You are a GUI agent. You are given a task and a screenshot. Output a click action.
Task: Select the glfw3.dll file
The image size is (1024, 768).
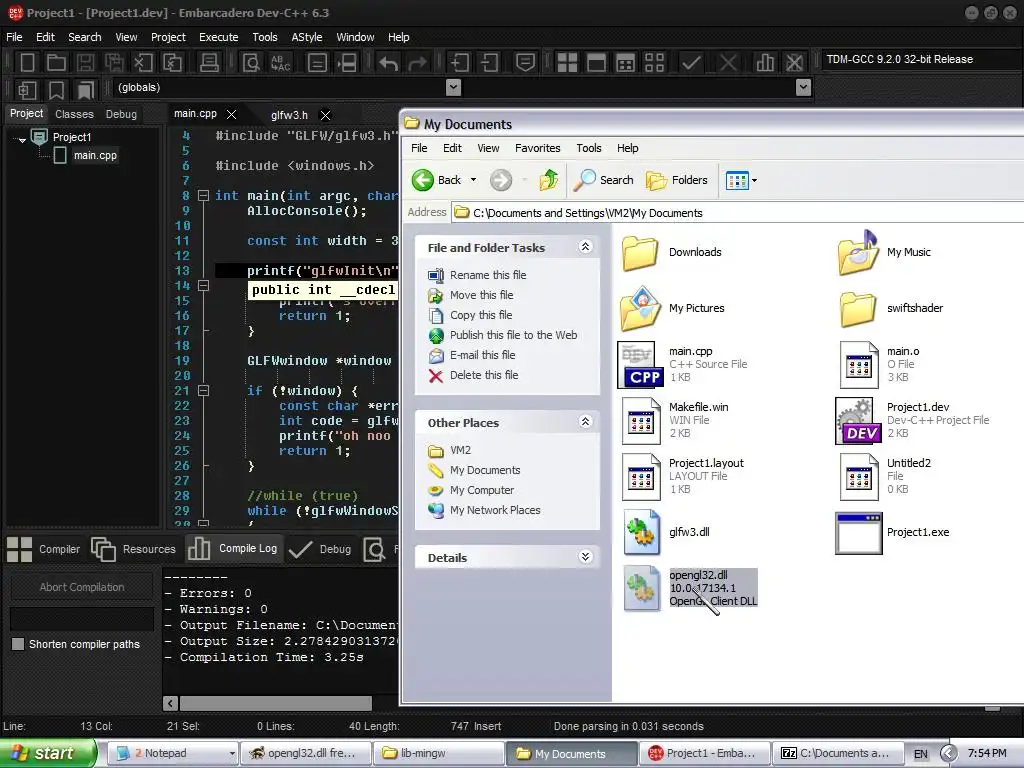point(667,532)
